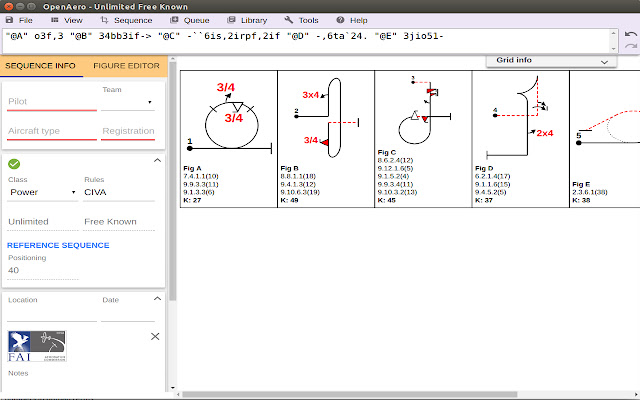Open the Team dropdown
Screen dimensions: 640x400
coord(127,102)
